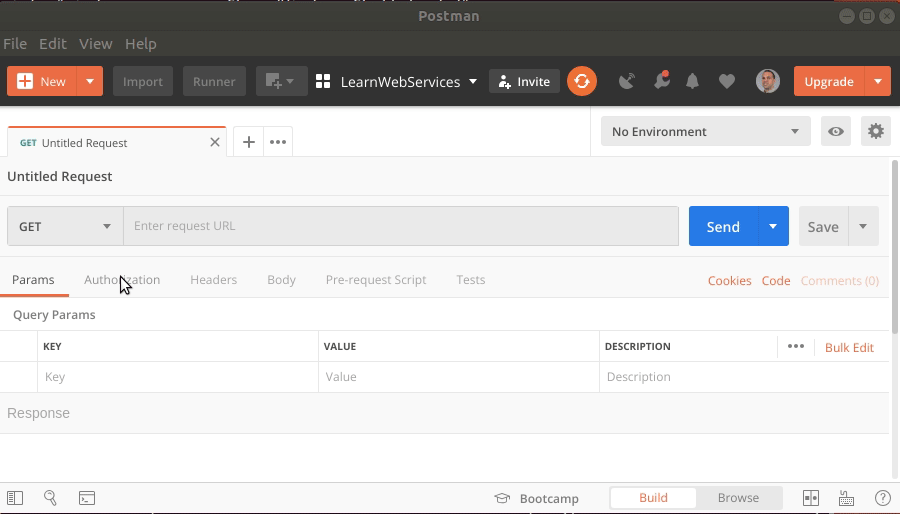Open query params column options dots
900x514 pixels.
point(796,346)
